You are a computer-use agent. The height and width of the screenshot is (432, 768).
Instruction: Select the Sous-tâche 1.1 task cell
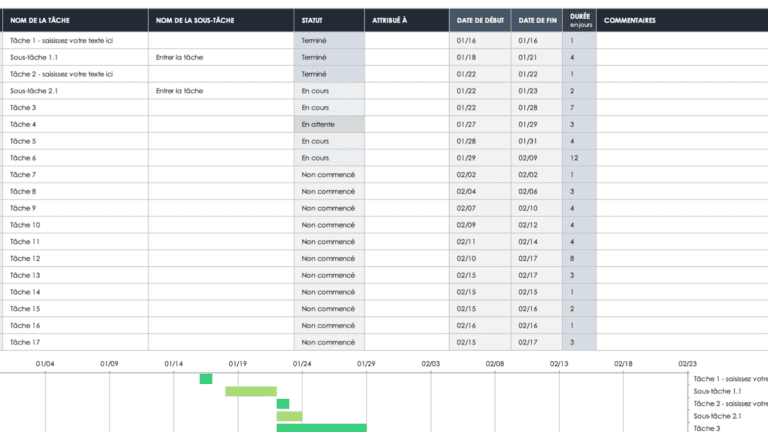pos(75,57)
